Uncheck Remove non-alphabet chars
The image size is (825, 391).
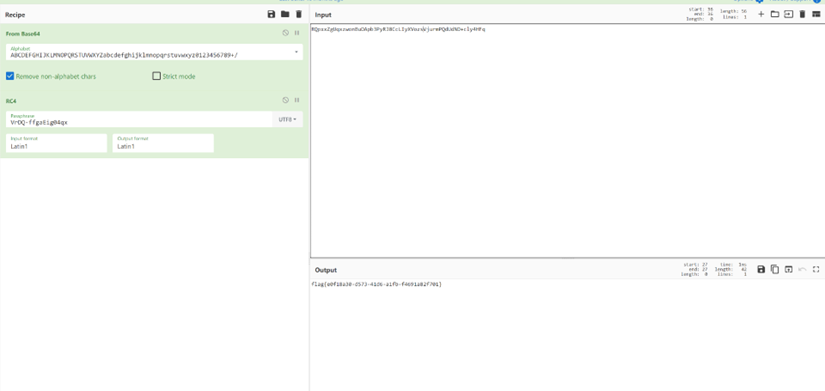(x=9, y=76)
